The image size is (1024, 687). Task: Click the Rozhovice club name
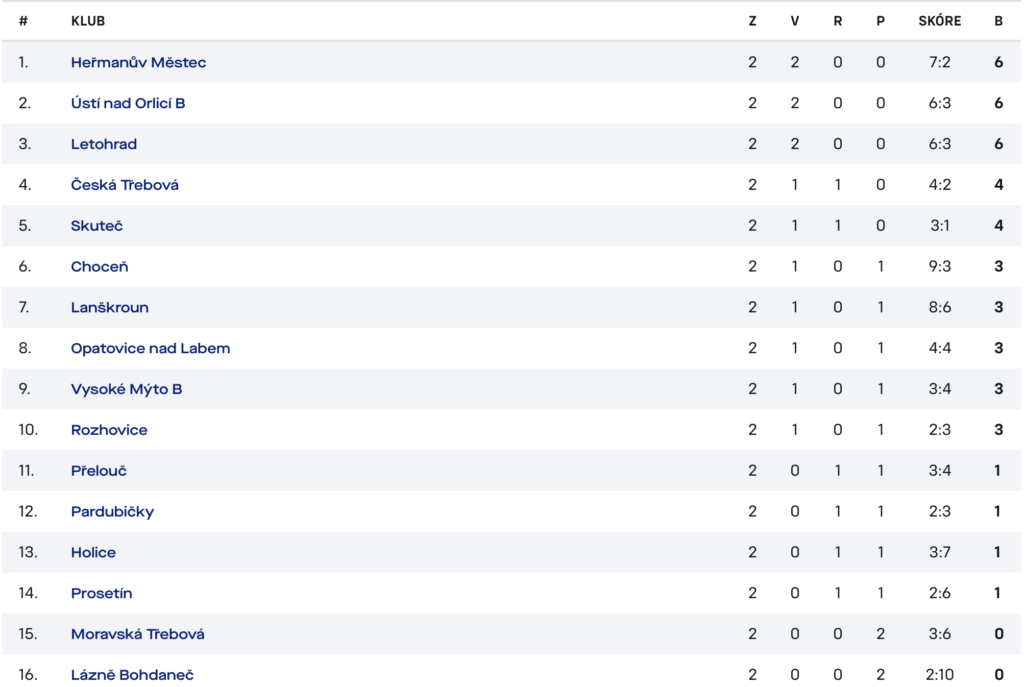click(109, 430)
